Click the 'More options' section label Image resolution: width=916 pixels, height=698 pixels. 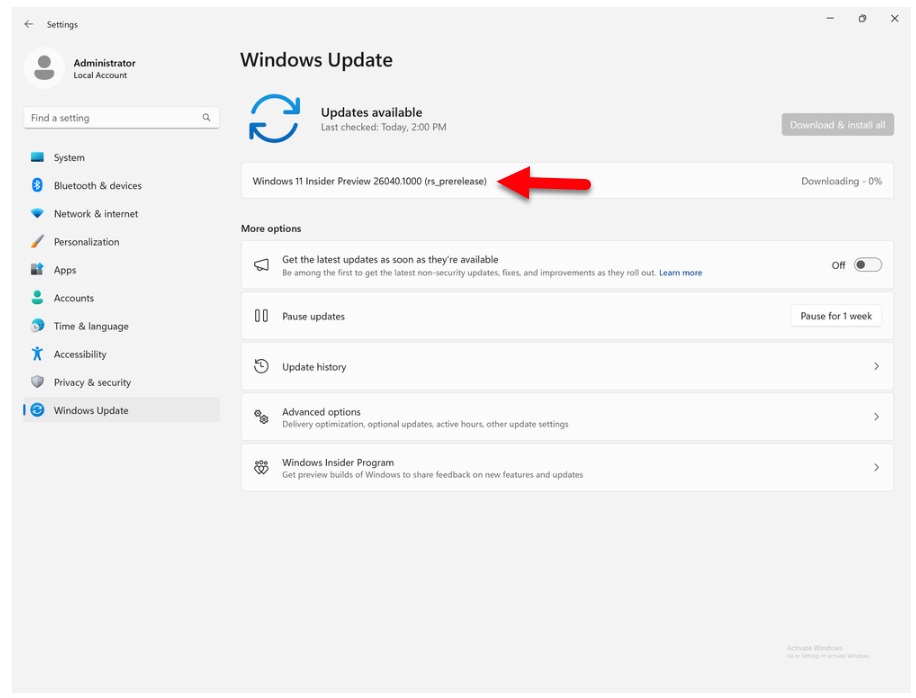coord(271,228)
